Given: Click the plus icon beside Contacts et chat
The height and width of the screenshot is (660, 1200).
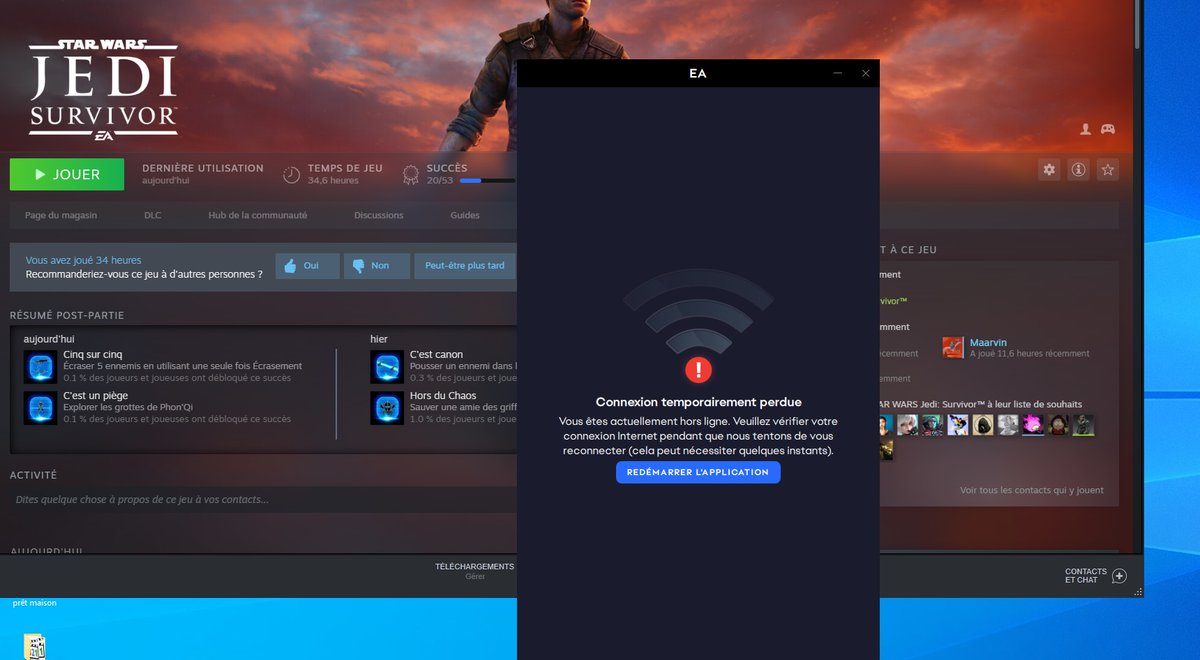Looking at the screenshot, I should click(1119, 576).
